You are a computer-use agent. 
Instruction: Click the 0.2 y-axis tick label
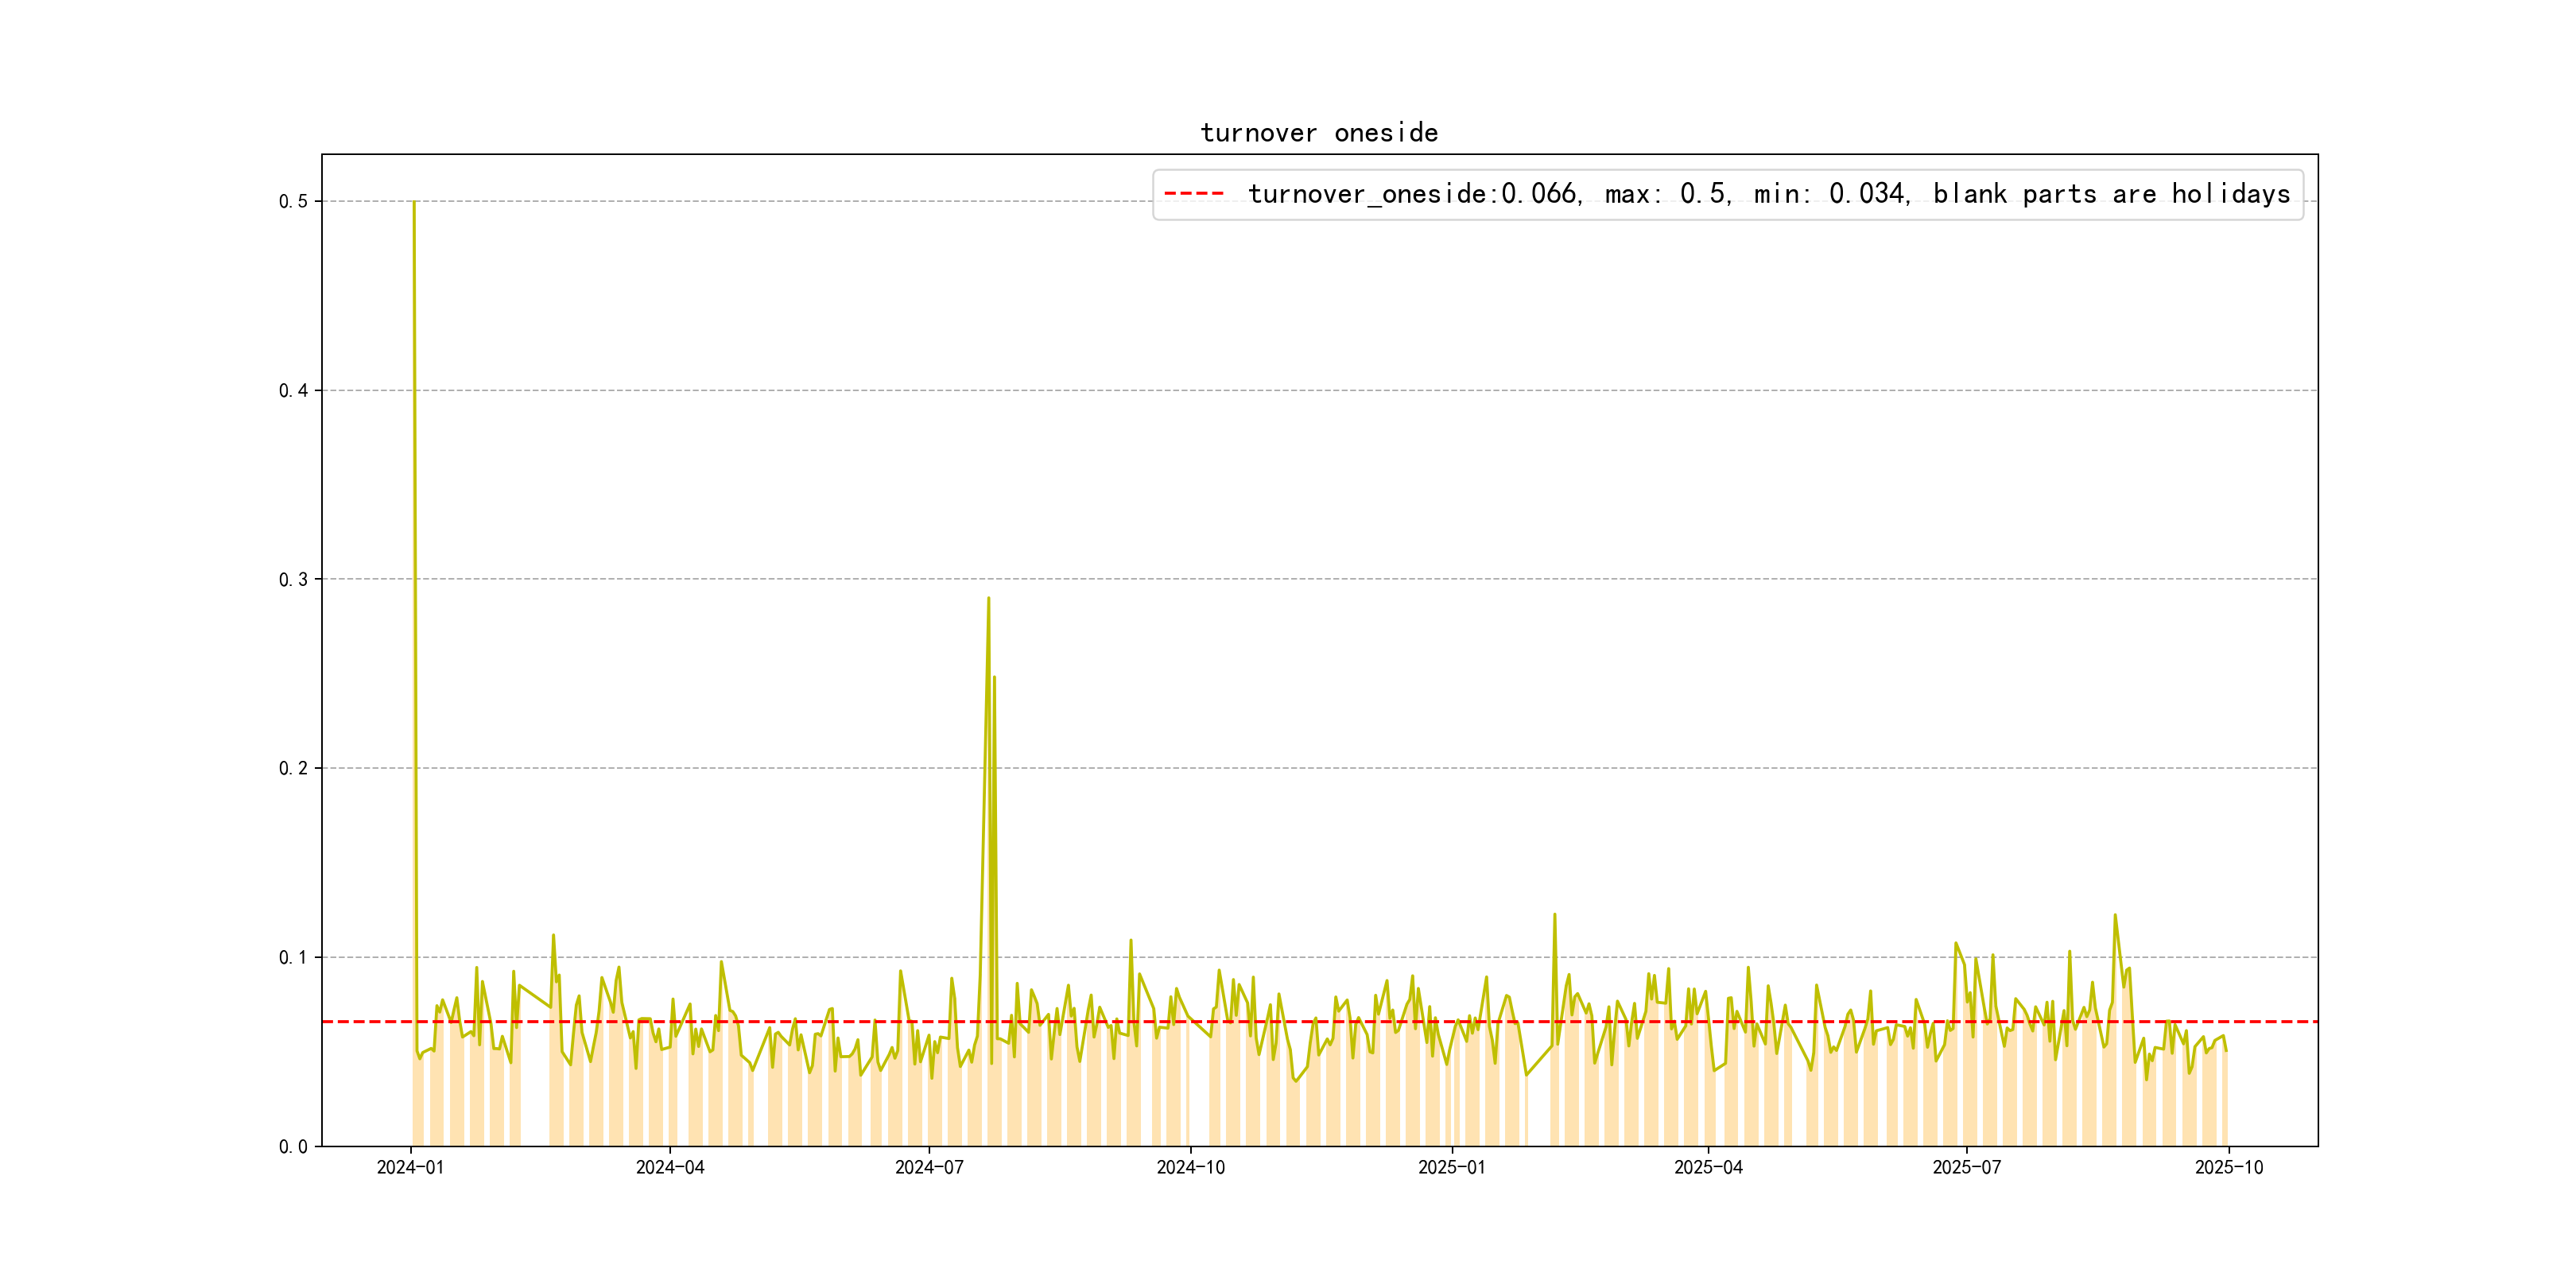point(293,769)
